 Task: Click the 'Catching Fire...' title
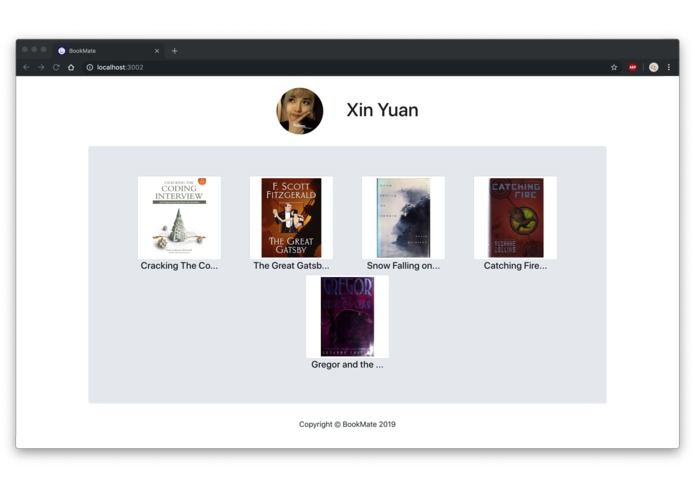[515, 266]
